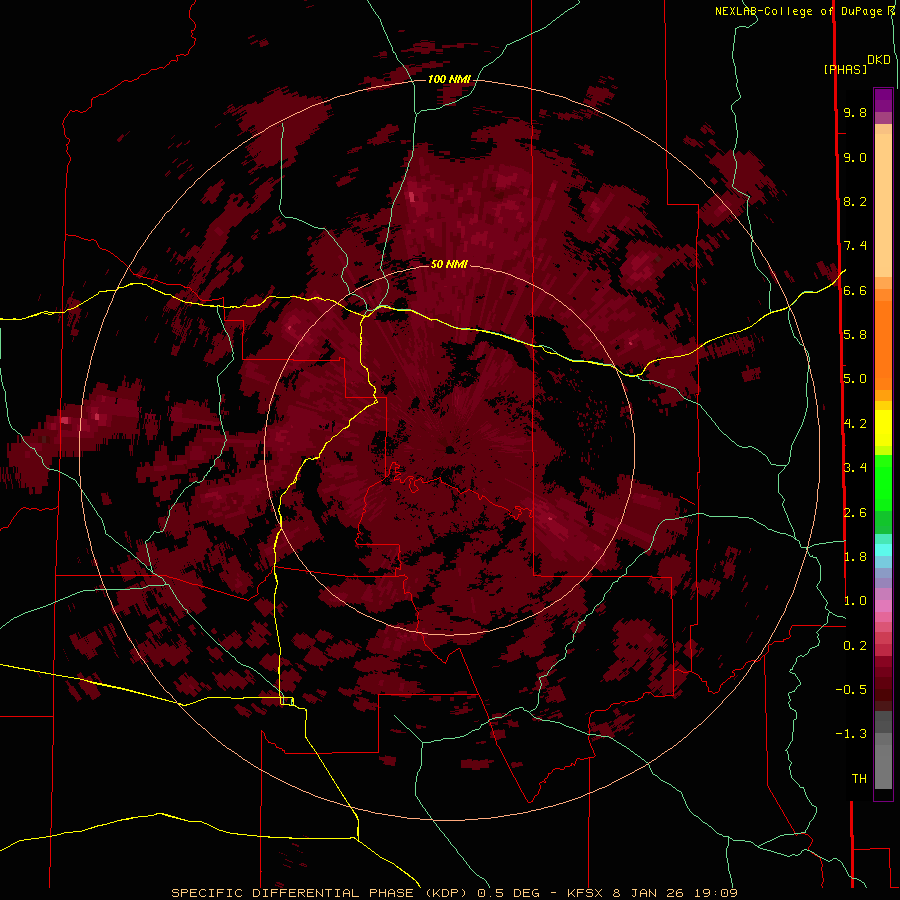Click the -0.5 legend value

[851, 690]
